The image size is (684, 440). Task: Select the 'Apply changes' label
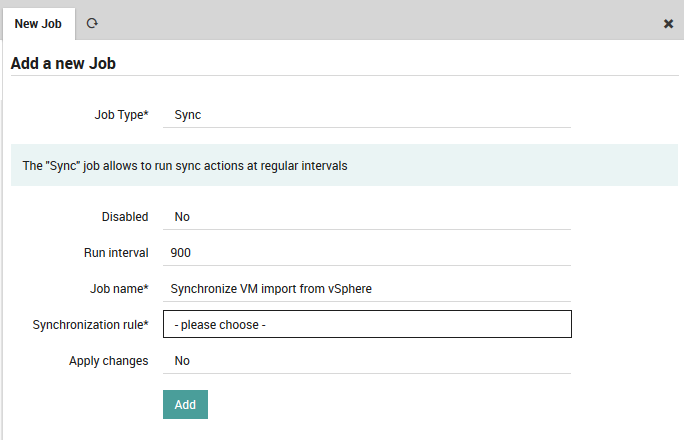point(108,361)
